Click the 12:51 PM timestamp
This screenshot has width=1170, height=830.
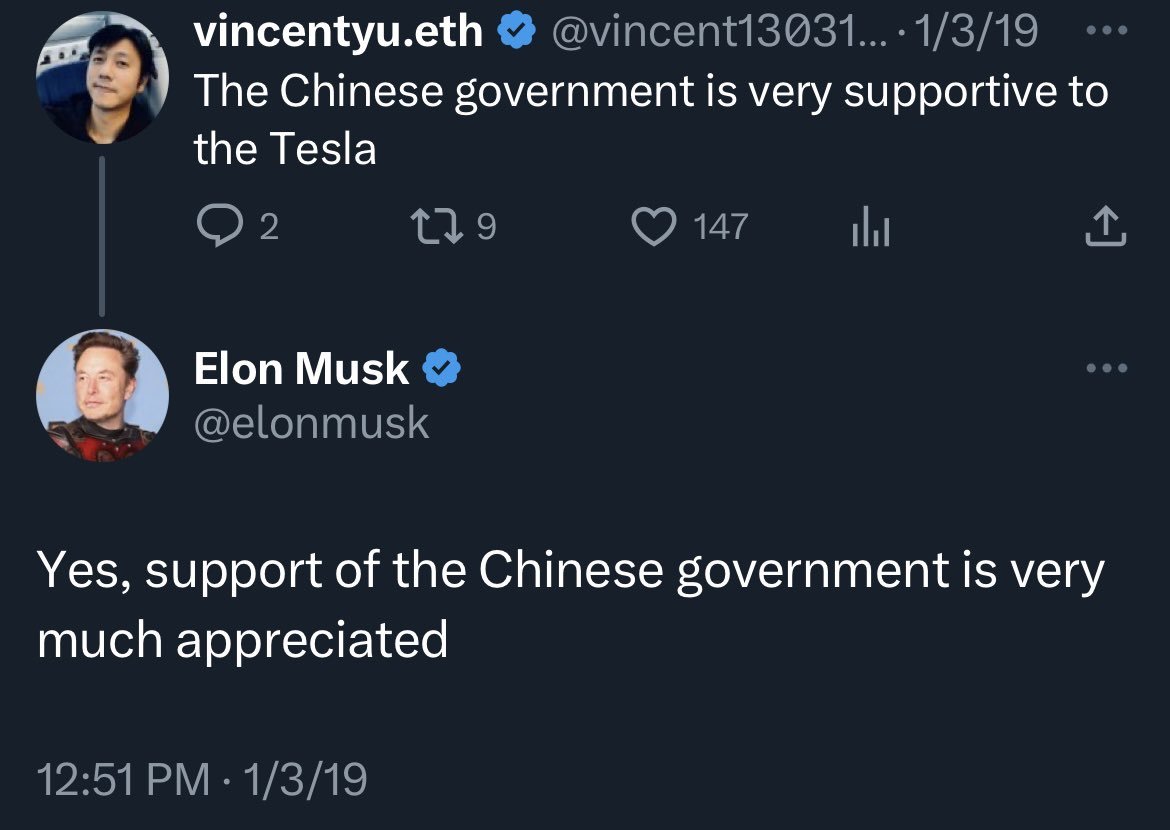pos(123,778)
